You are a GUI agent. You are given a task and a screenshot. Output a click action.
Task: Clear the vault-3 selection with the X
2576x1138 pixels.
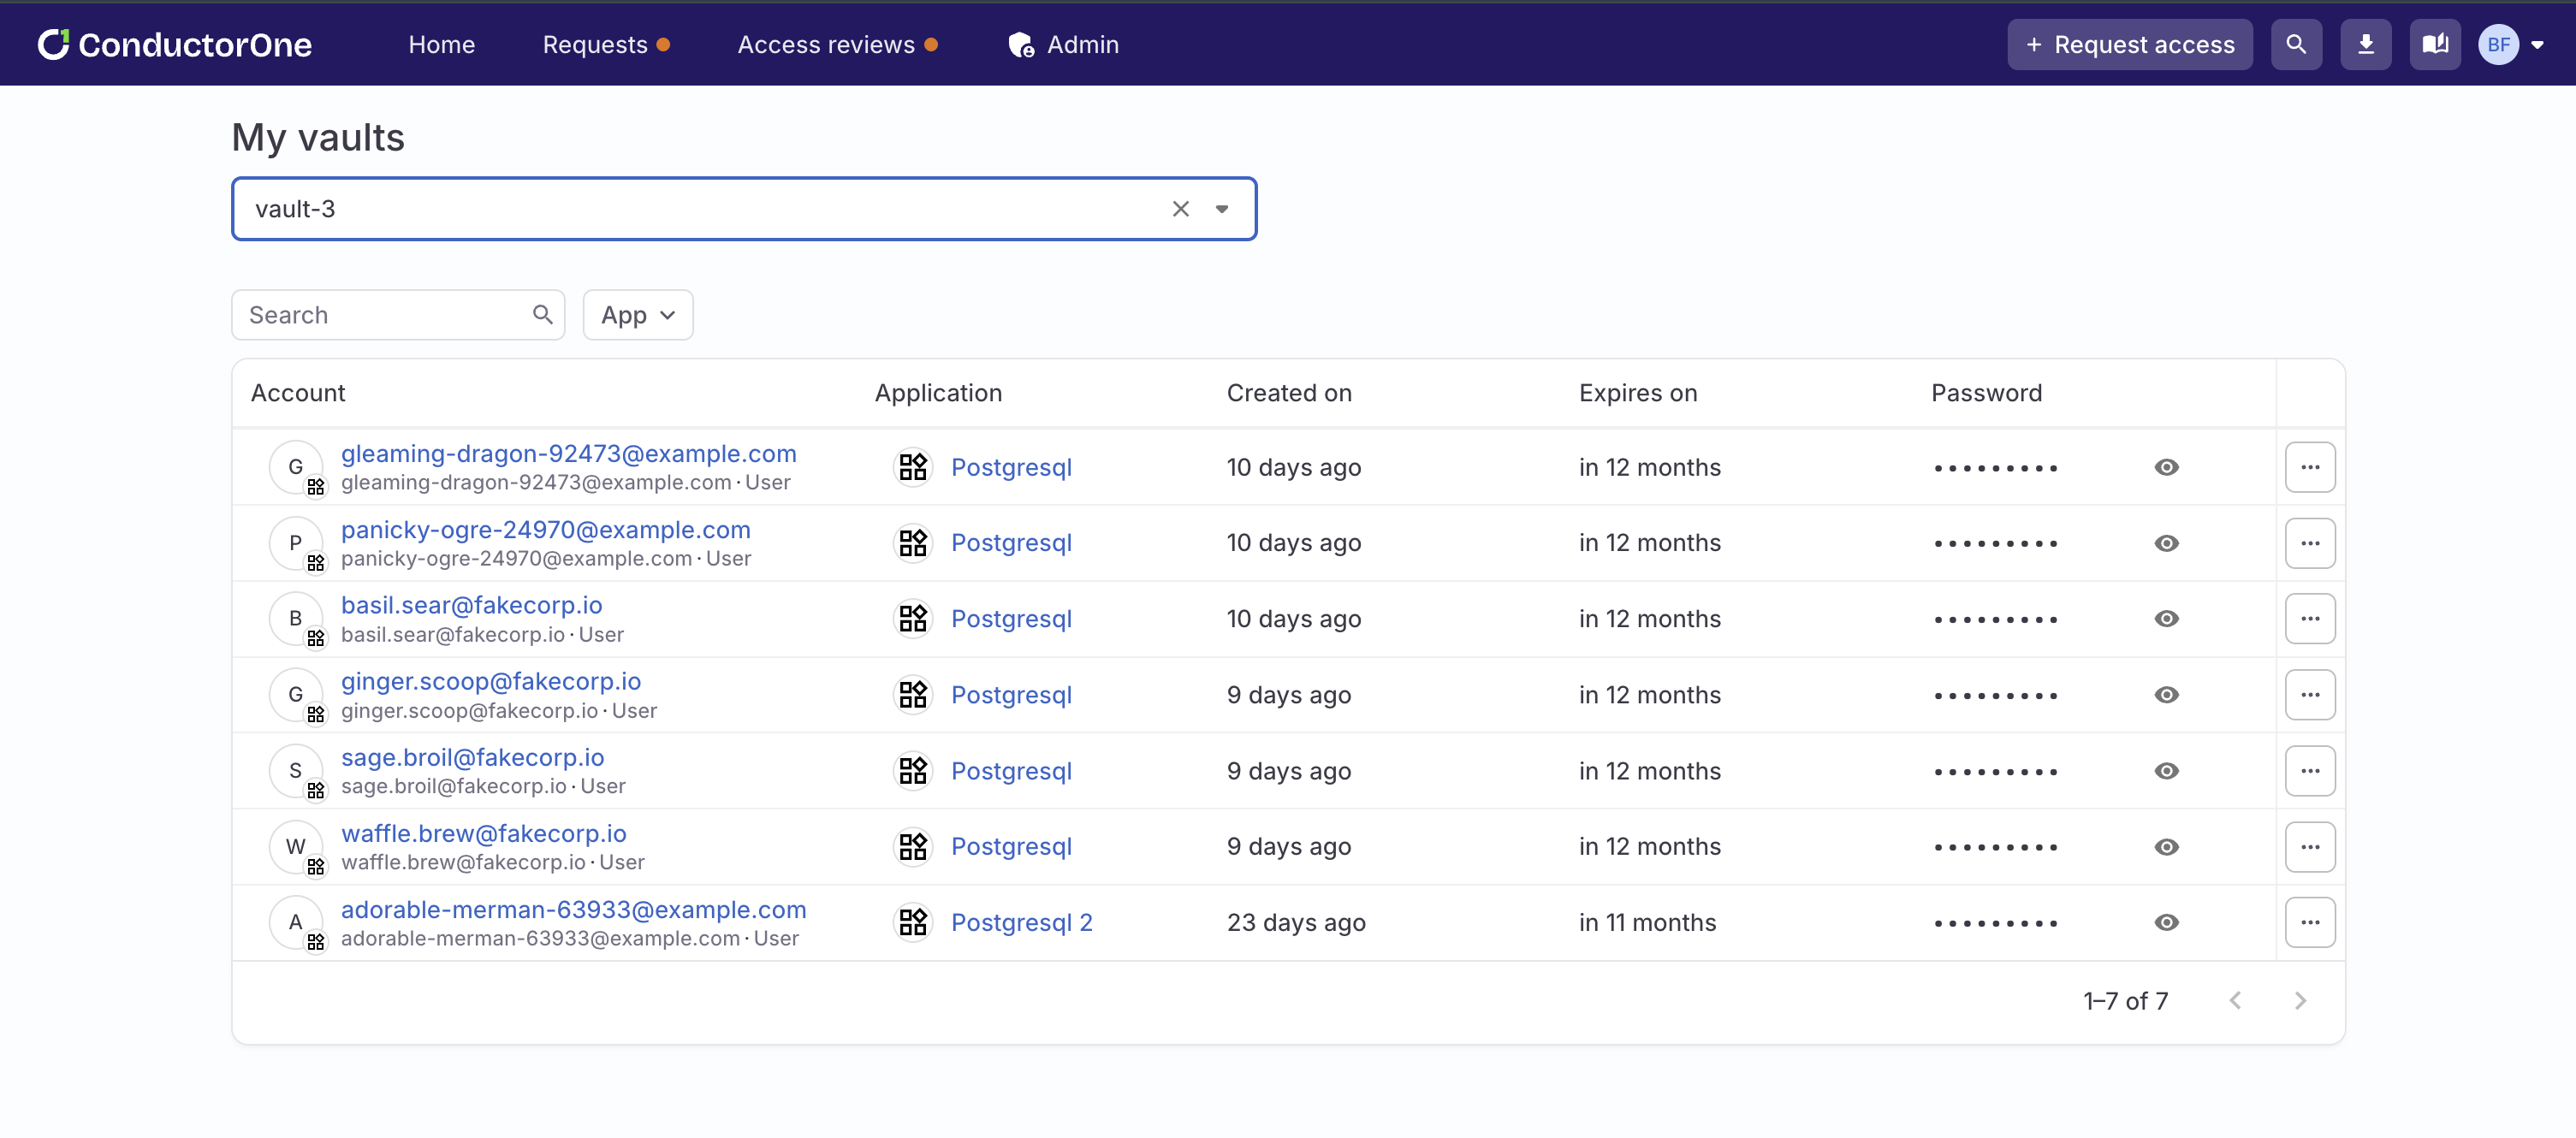(x=1181, y=209)
